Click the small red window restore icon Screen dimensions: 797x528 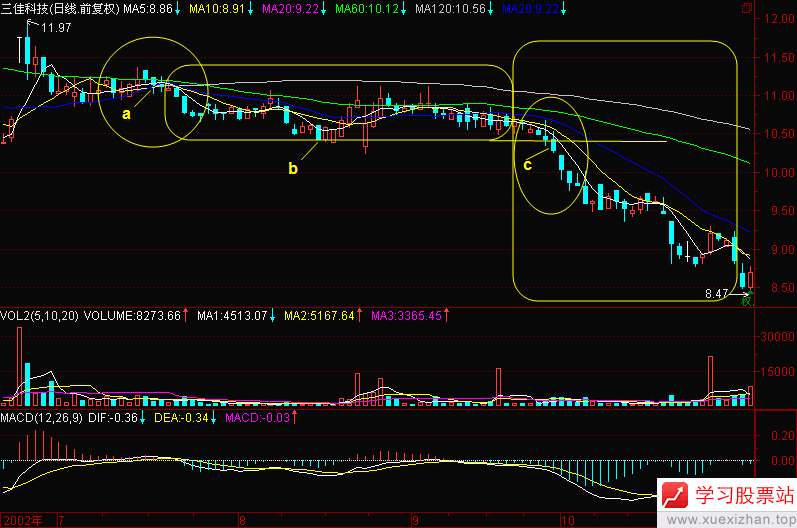tap(747, 8)
